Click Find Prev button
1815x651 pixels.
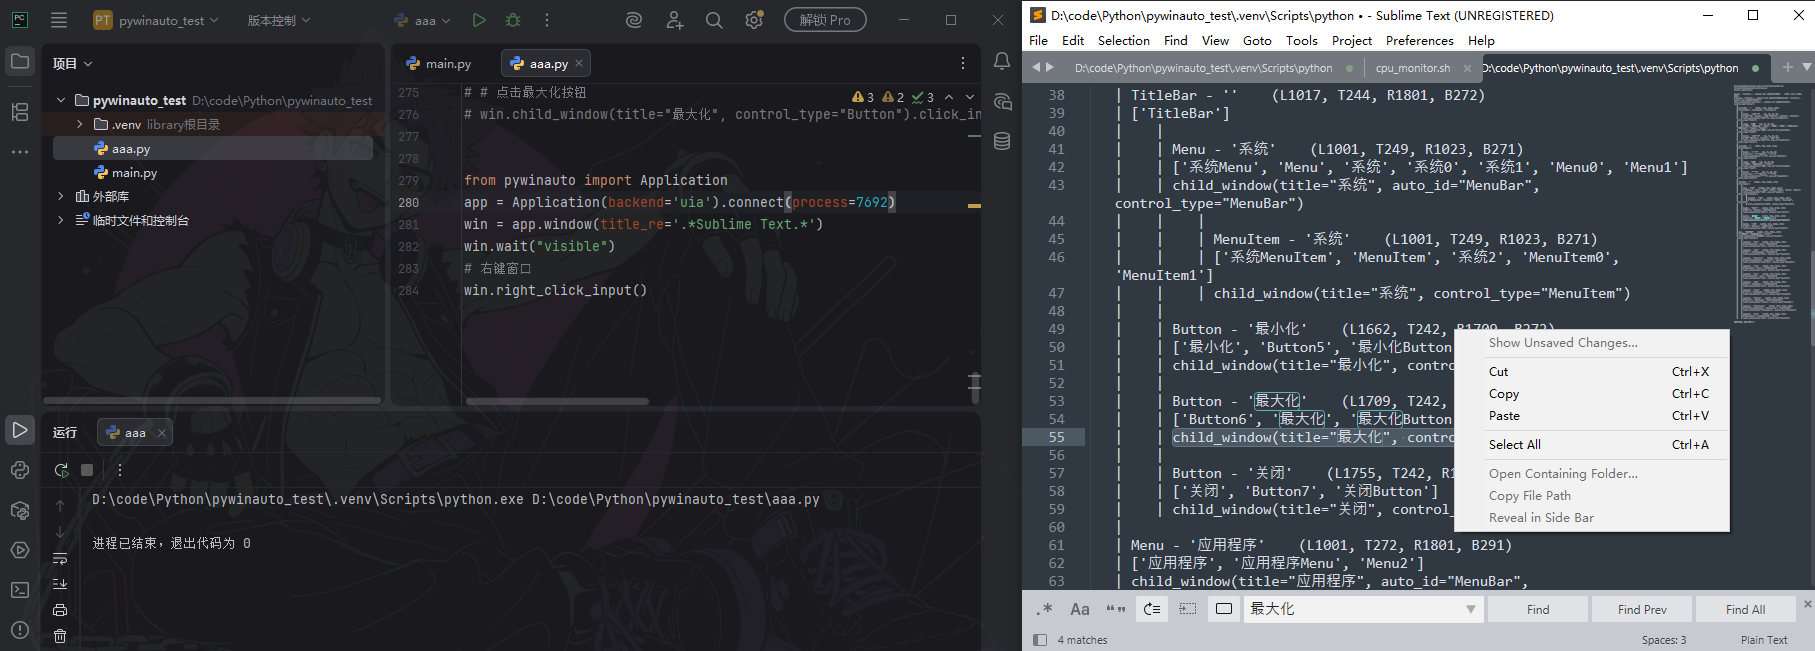1642,609
